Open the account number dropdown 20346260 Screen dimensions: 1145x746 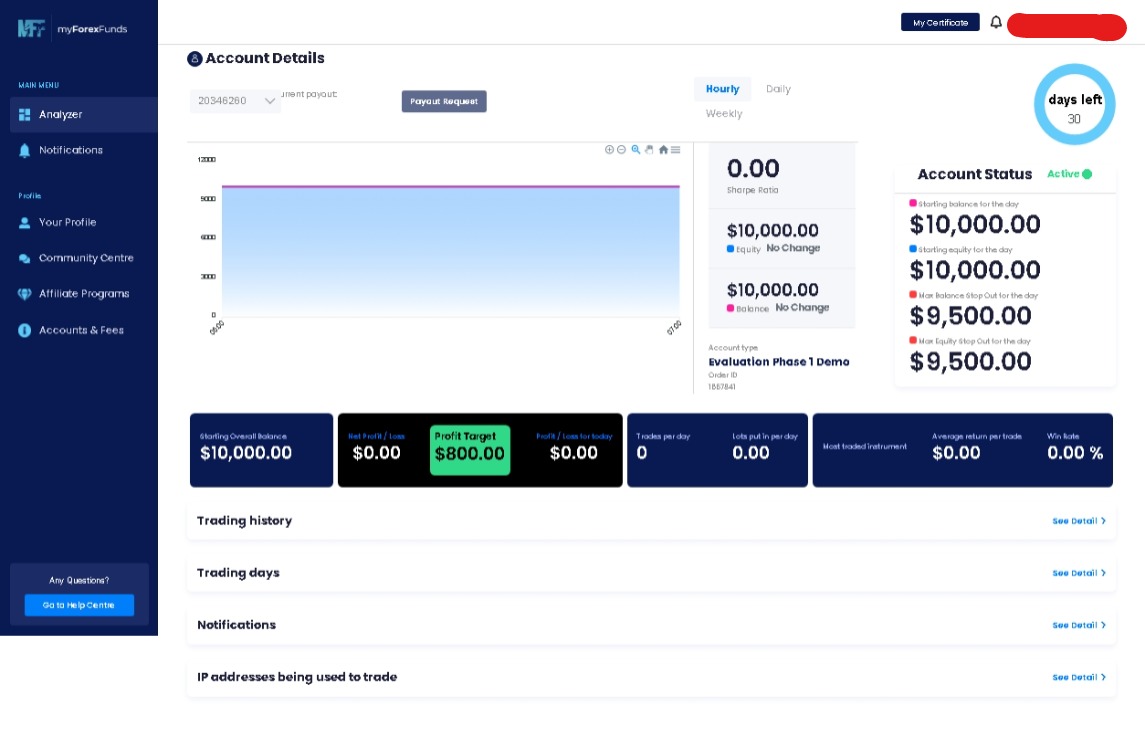[235, 101]
